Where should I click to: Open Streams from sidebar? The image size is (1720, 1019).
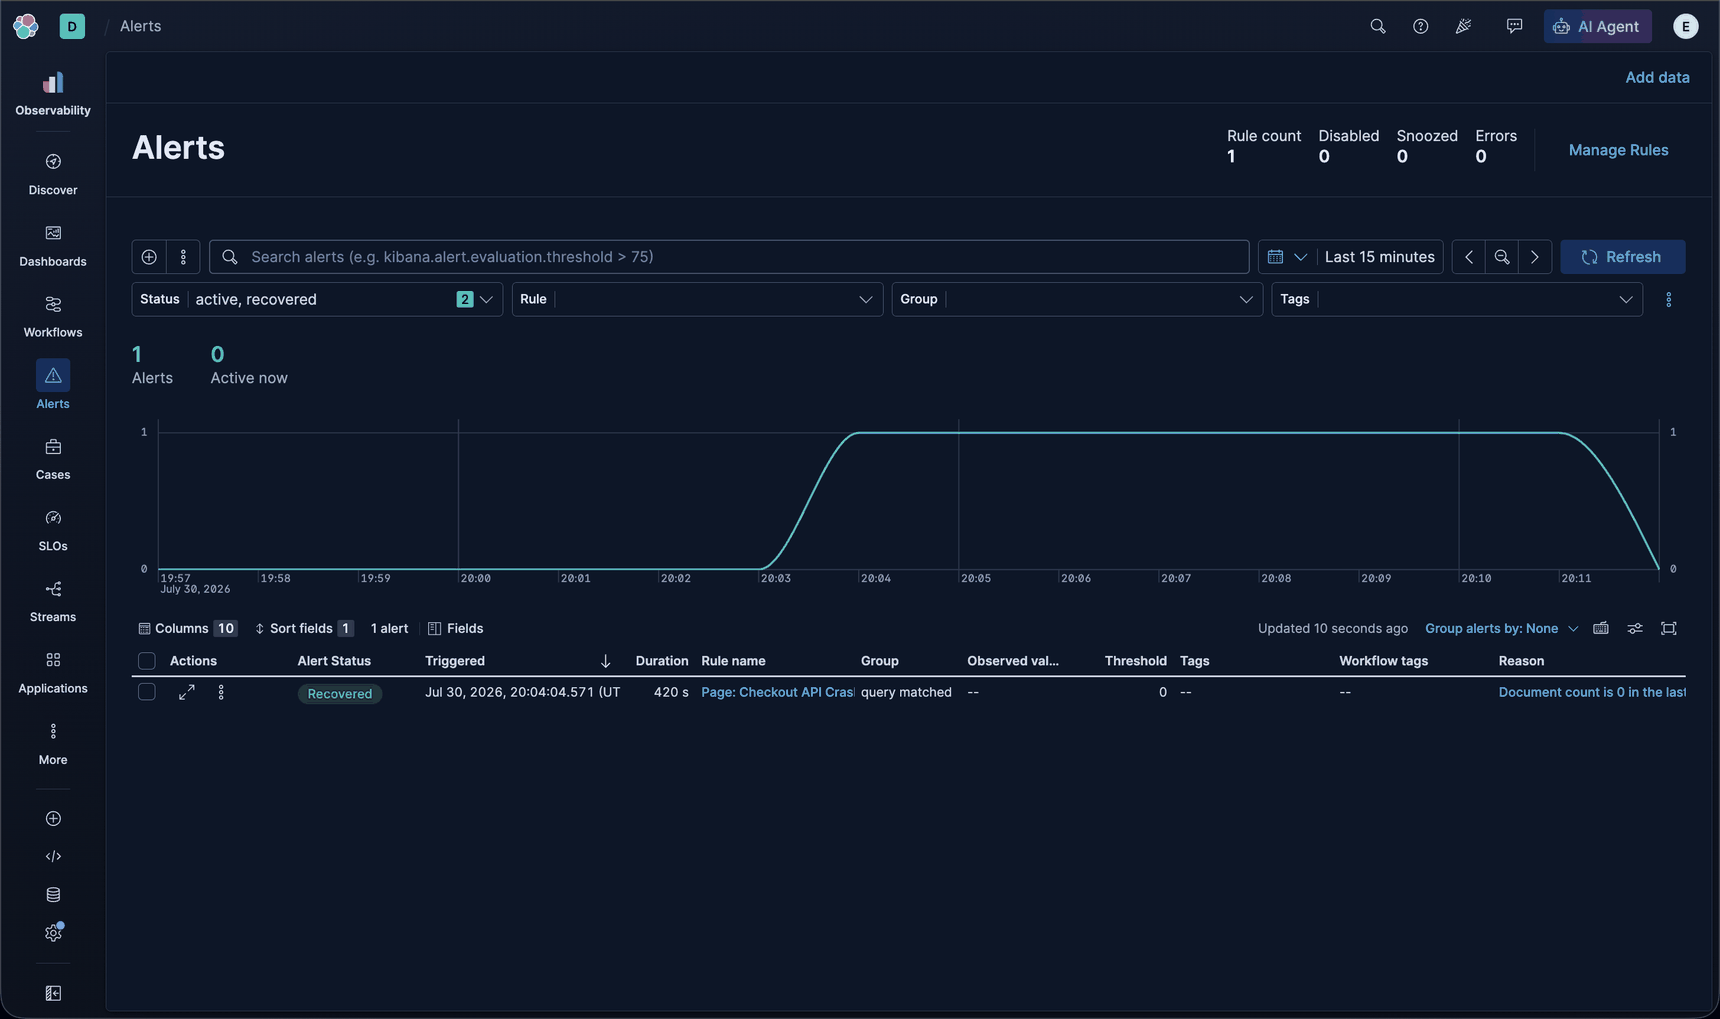pyautogui.click(x=53, y=601)
